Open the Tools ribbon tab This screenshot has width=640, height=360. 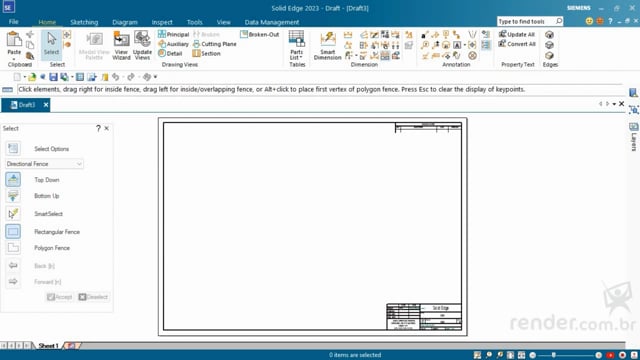point(195,22)
